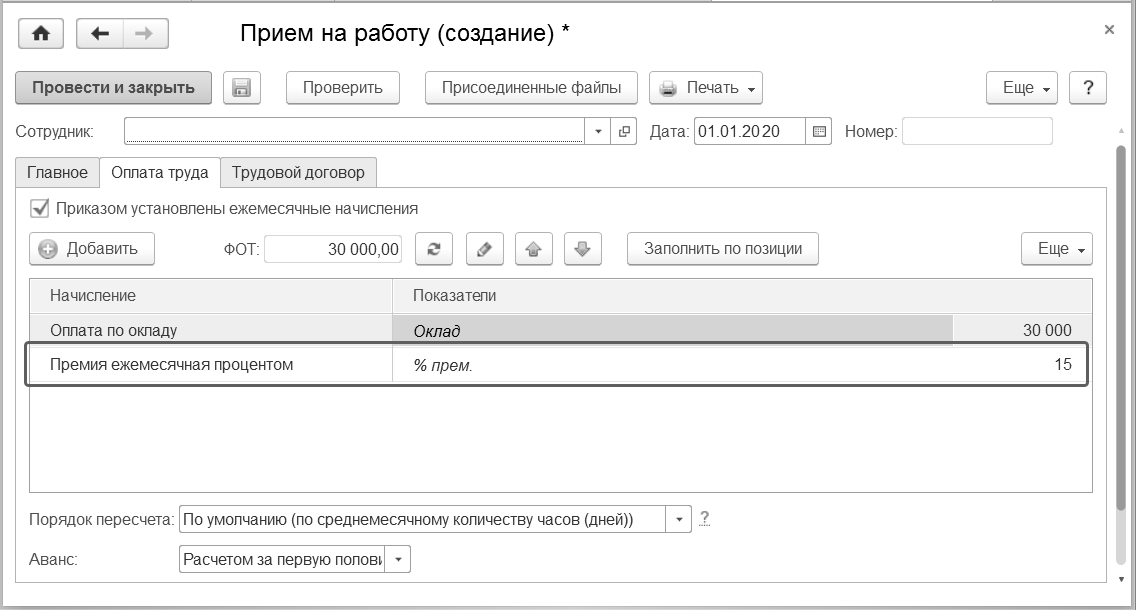
Task: Click vertical scrollbar down arrow
Action: (x=1121, y=579)
